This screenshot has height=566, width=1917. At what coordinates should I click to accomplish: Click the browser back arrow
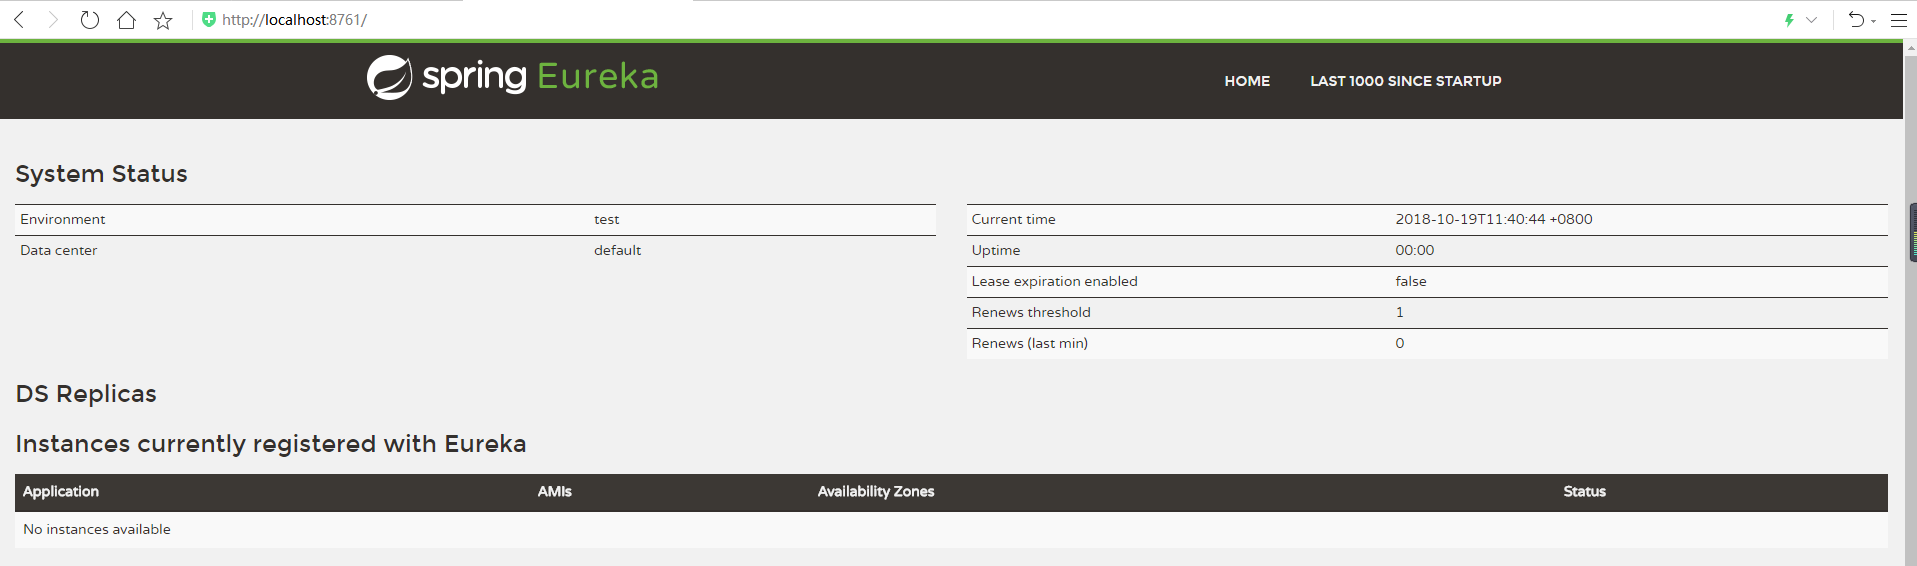pos(19,20)
